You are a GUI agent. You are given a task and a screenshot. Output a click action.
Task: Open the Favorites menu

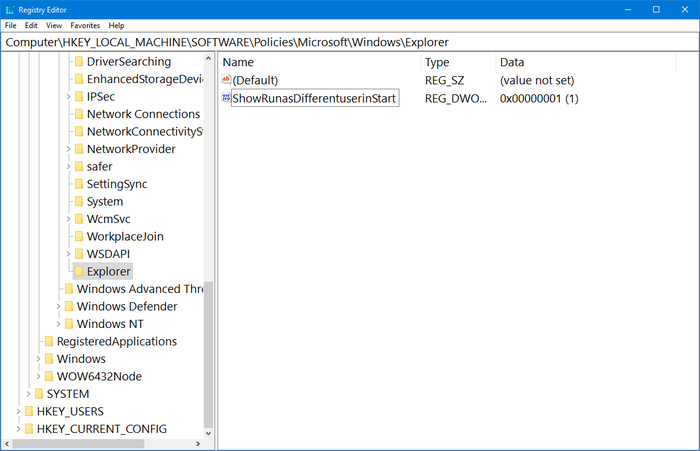[85, 25]
